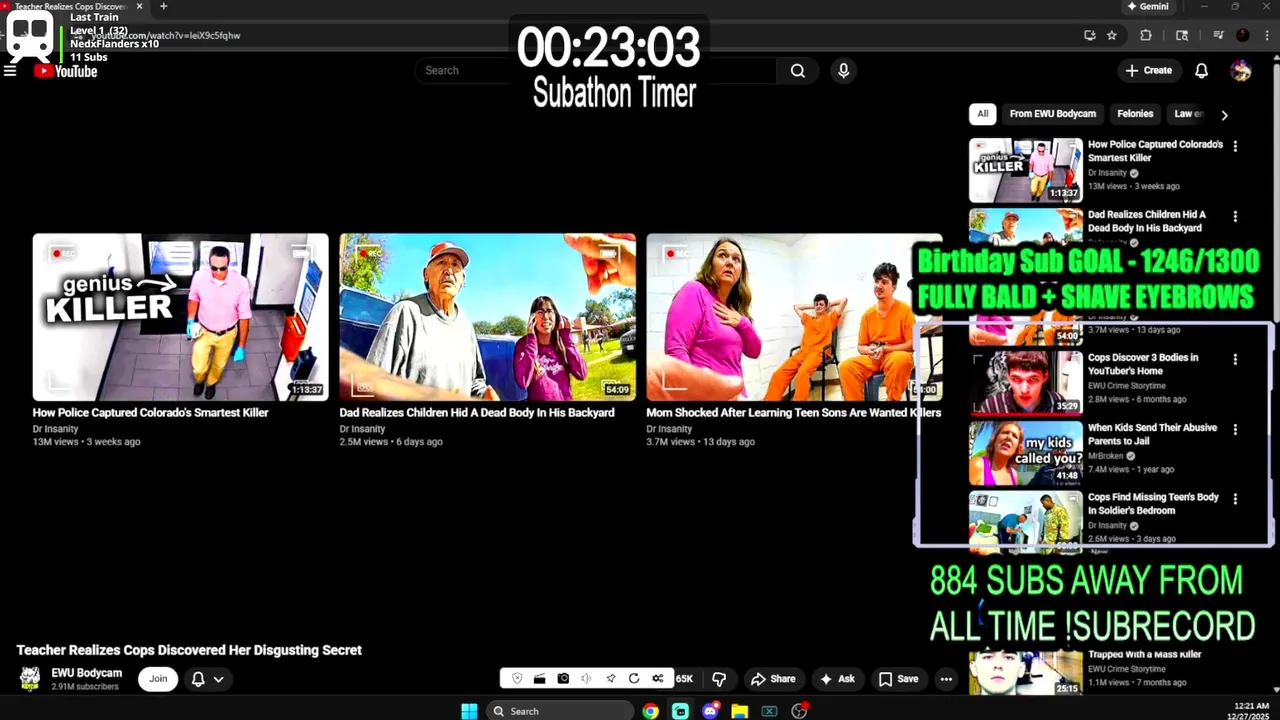1280x720 pixels.
Task: Save video to a playlist
Action: (x=898, y=679)
